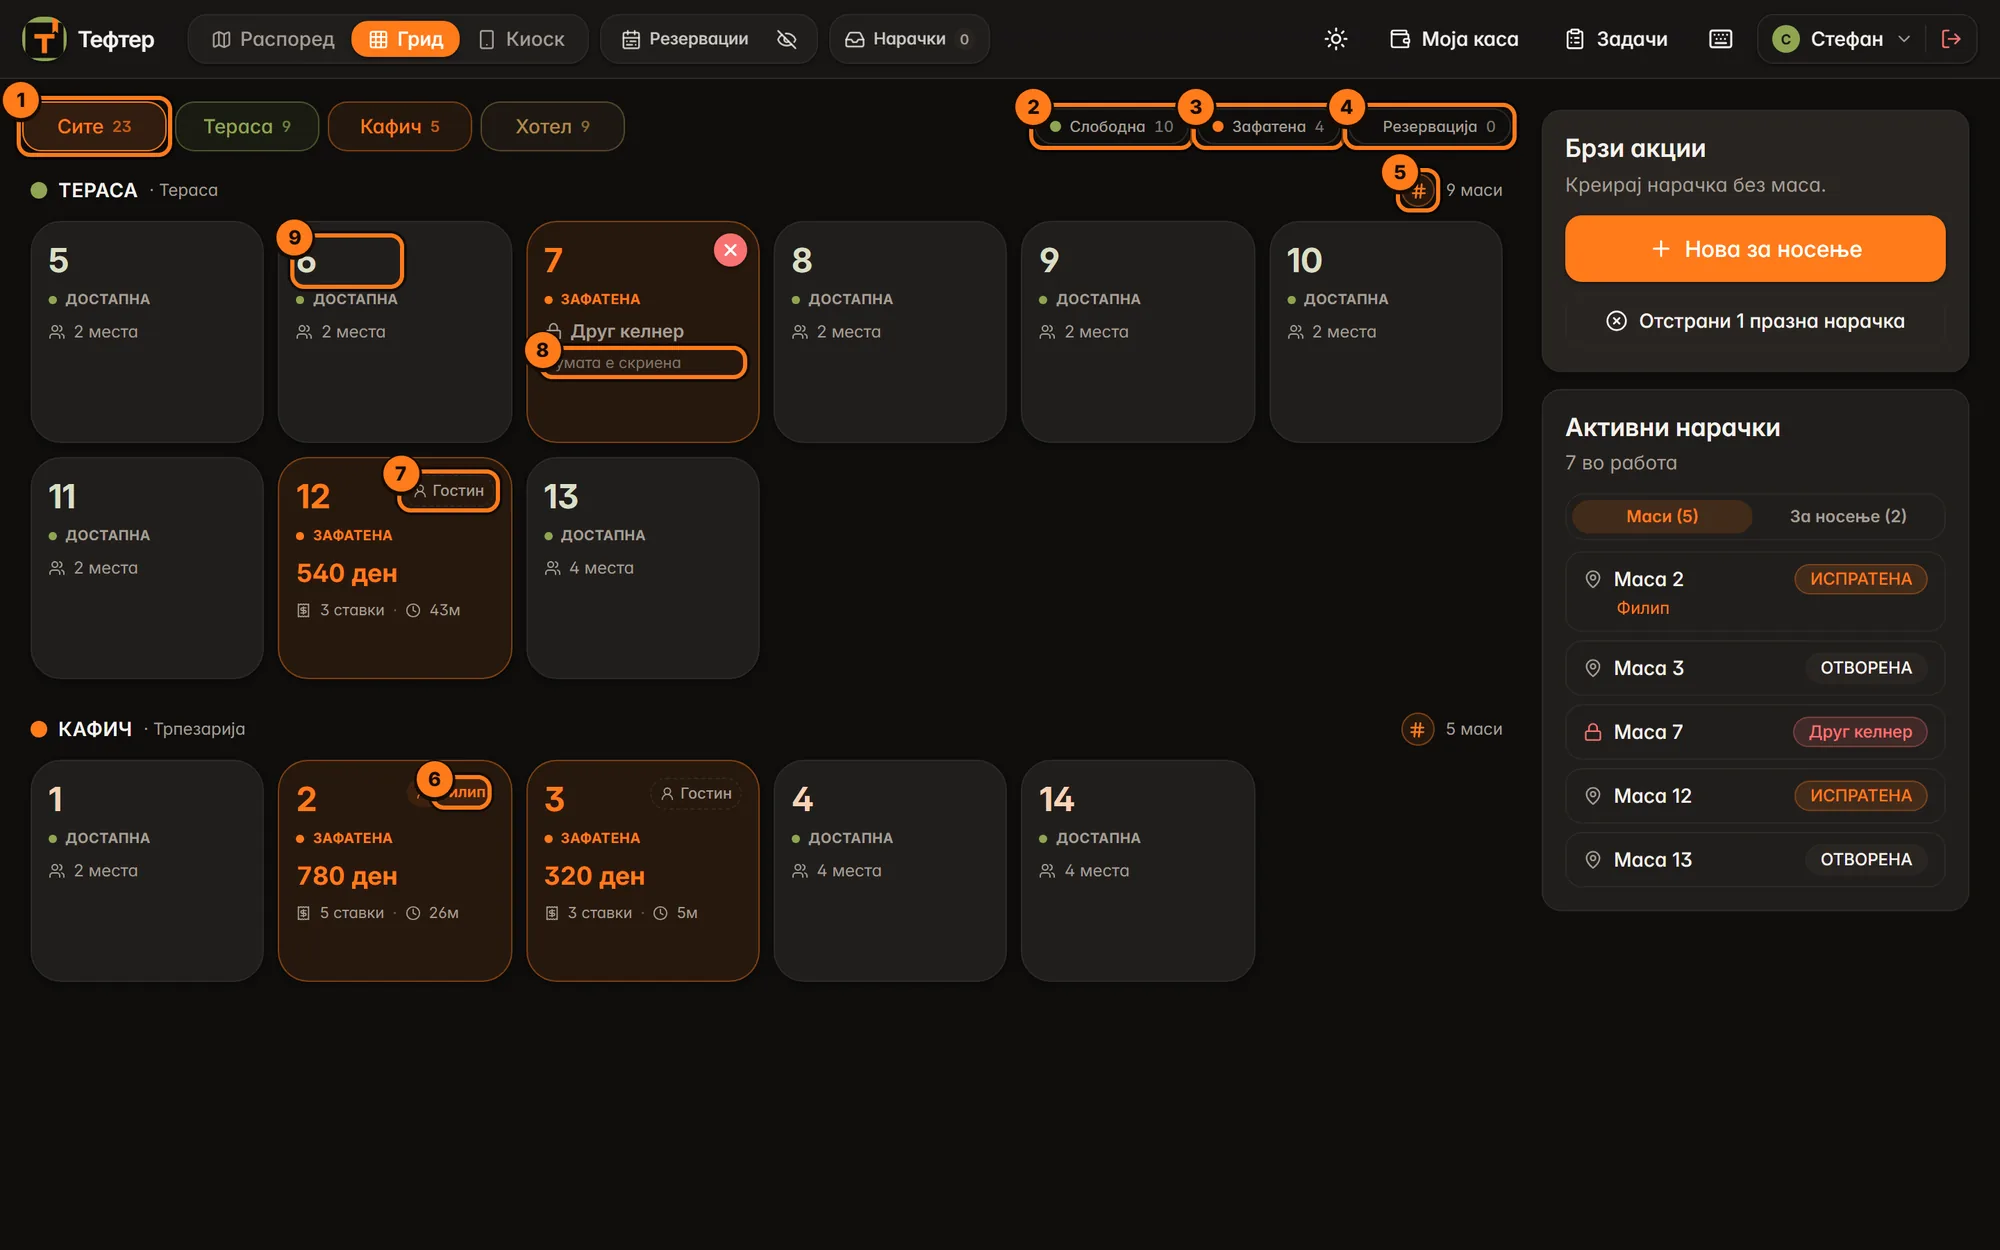Click the red X on table 7
This screenshot has height=1250, width=2000.
point(731,250)
